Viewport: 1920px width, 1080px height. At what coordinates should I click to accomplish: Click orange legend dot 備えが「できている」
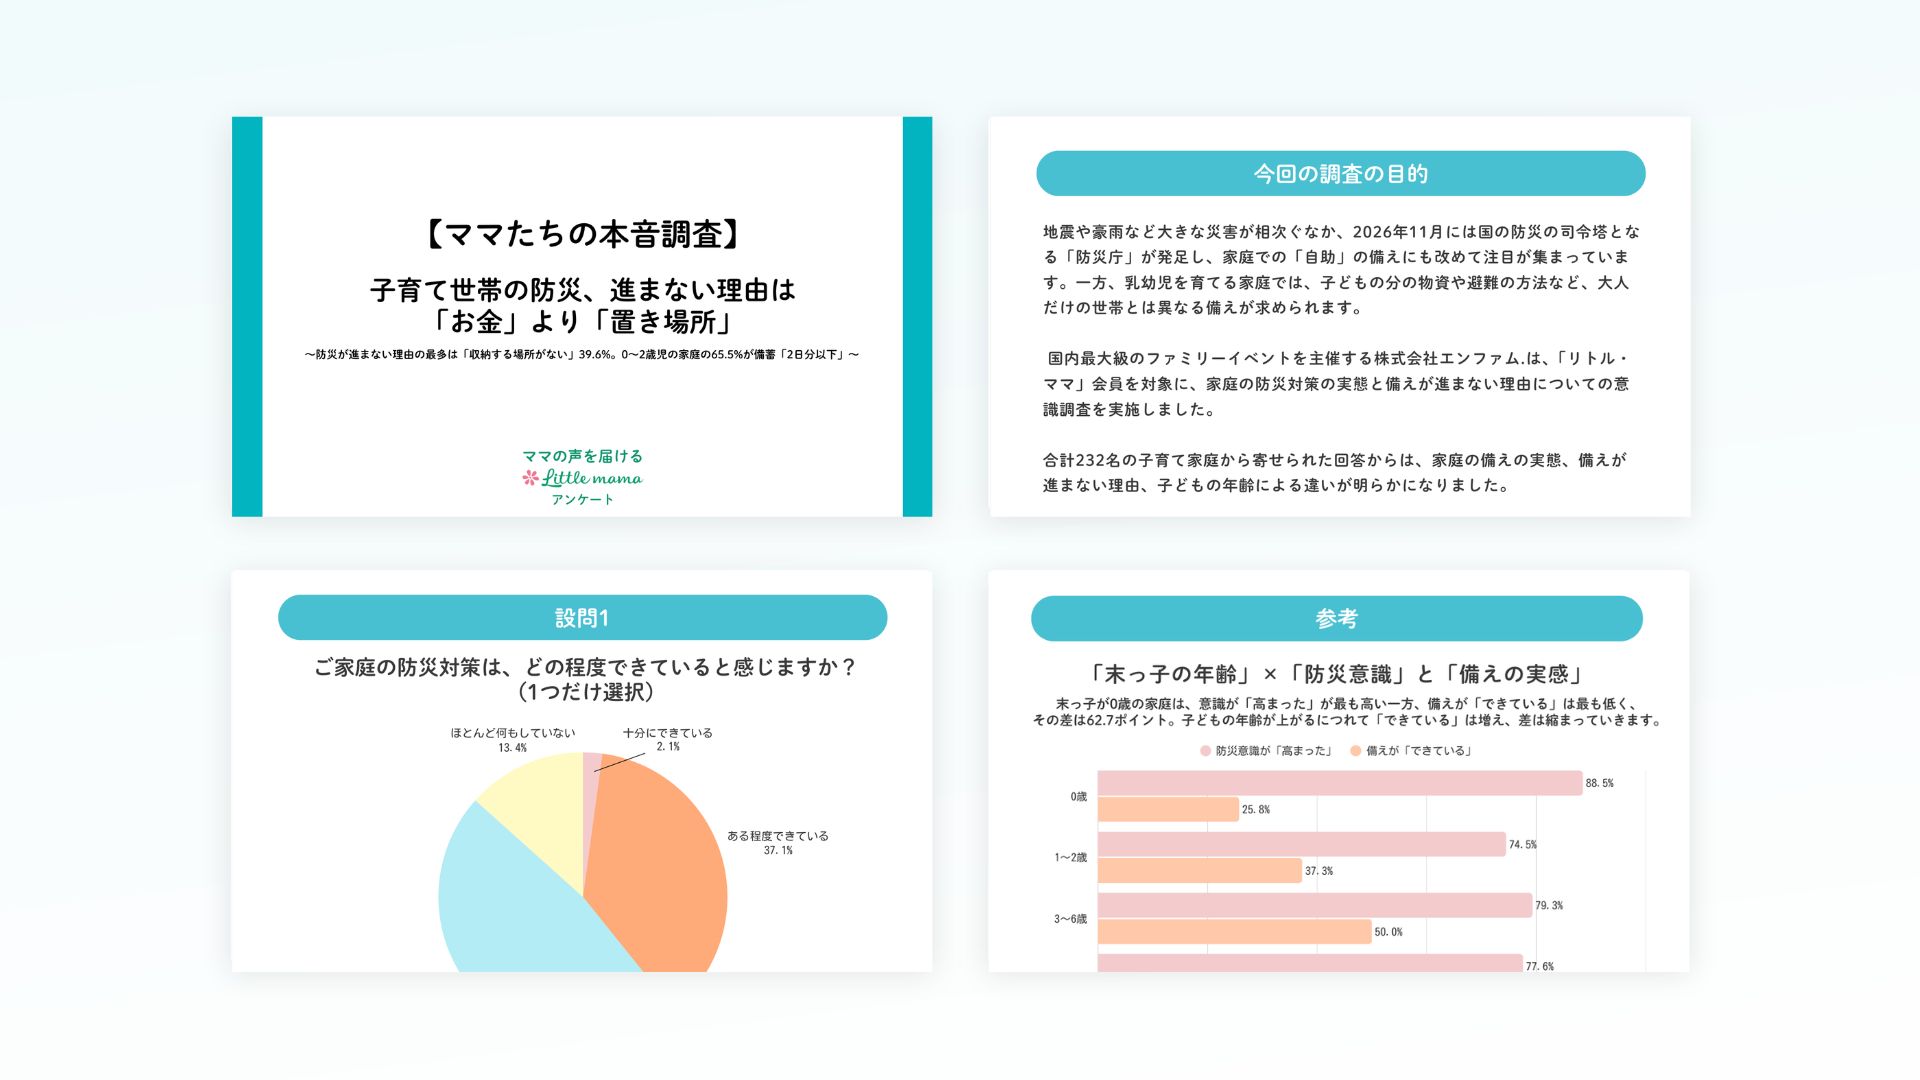tap(1356, 751)
